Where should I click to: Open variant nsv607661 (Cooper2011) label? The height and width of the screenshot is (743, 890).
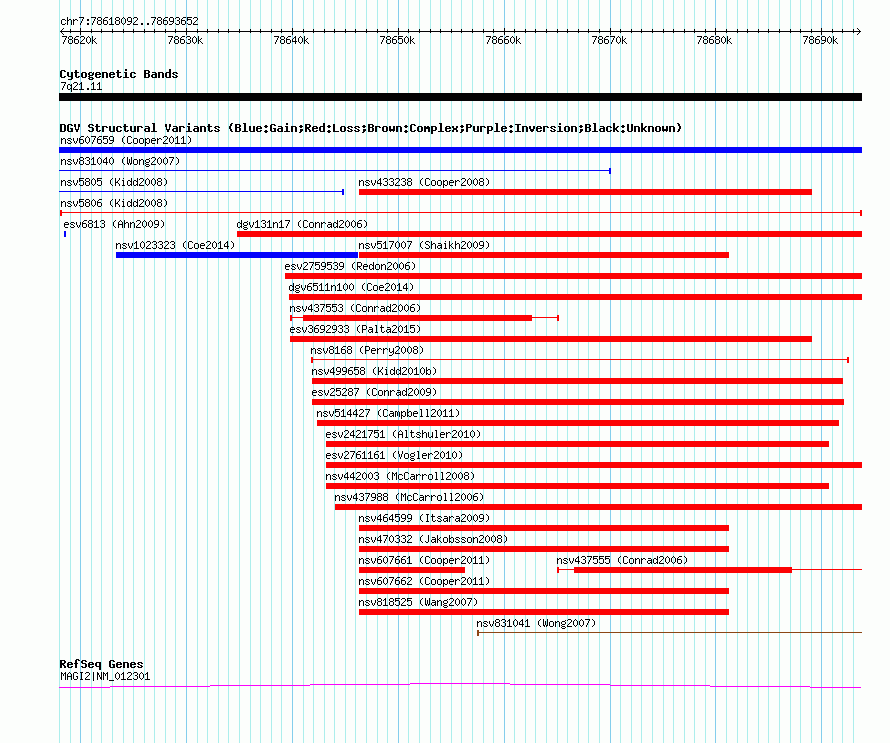(424, 560)
